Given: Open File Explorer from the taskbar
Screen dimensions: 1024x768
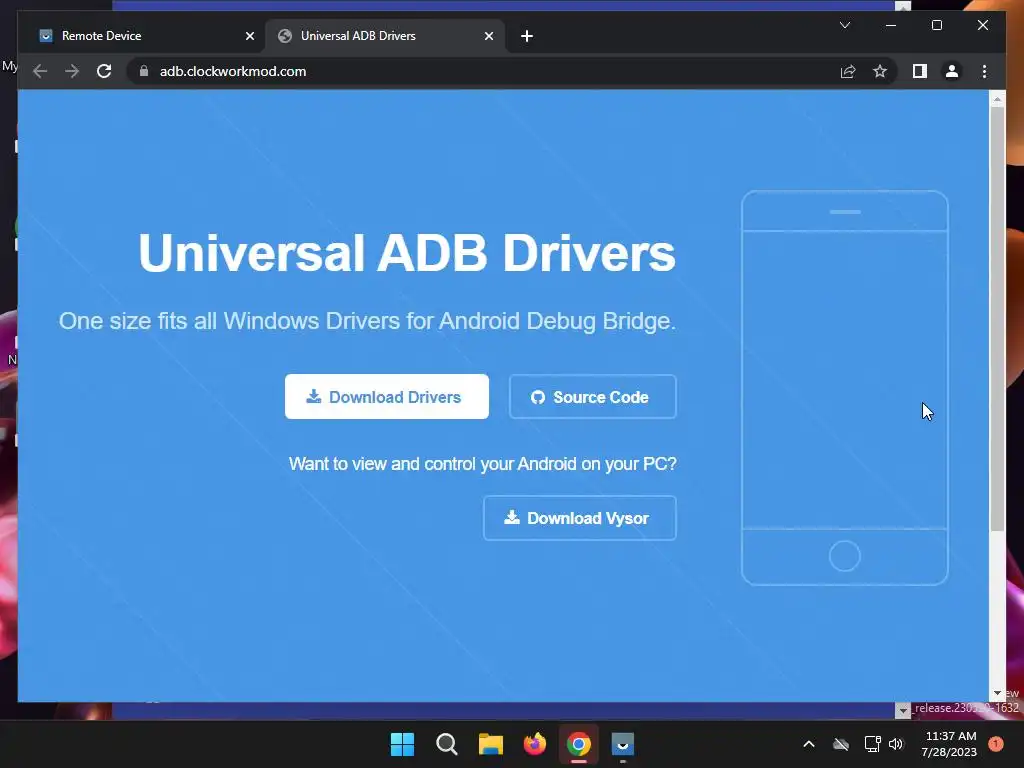Looking at the screenshot, I should (490, 744).
